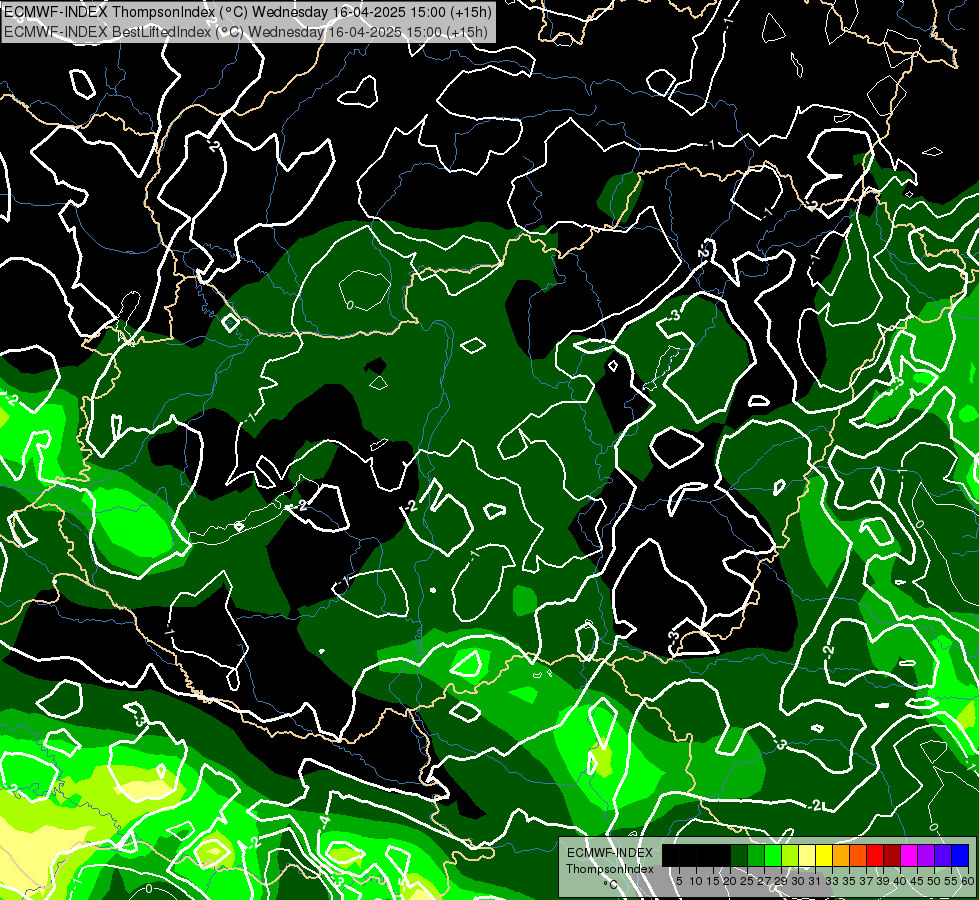Click the medium green 25–27 legend swatch
Image resolution: width=979 pixels, height=900 pixels.
[756, 855]
